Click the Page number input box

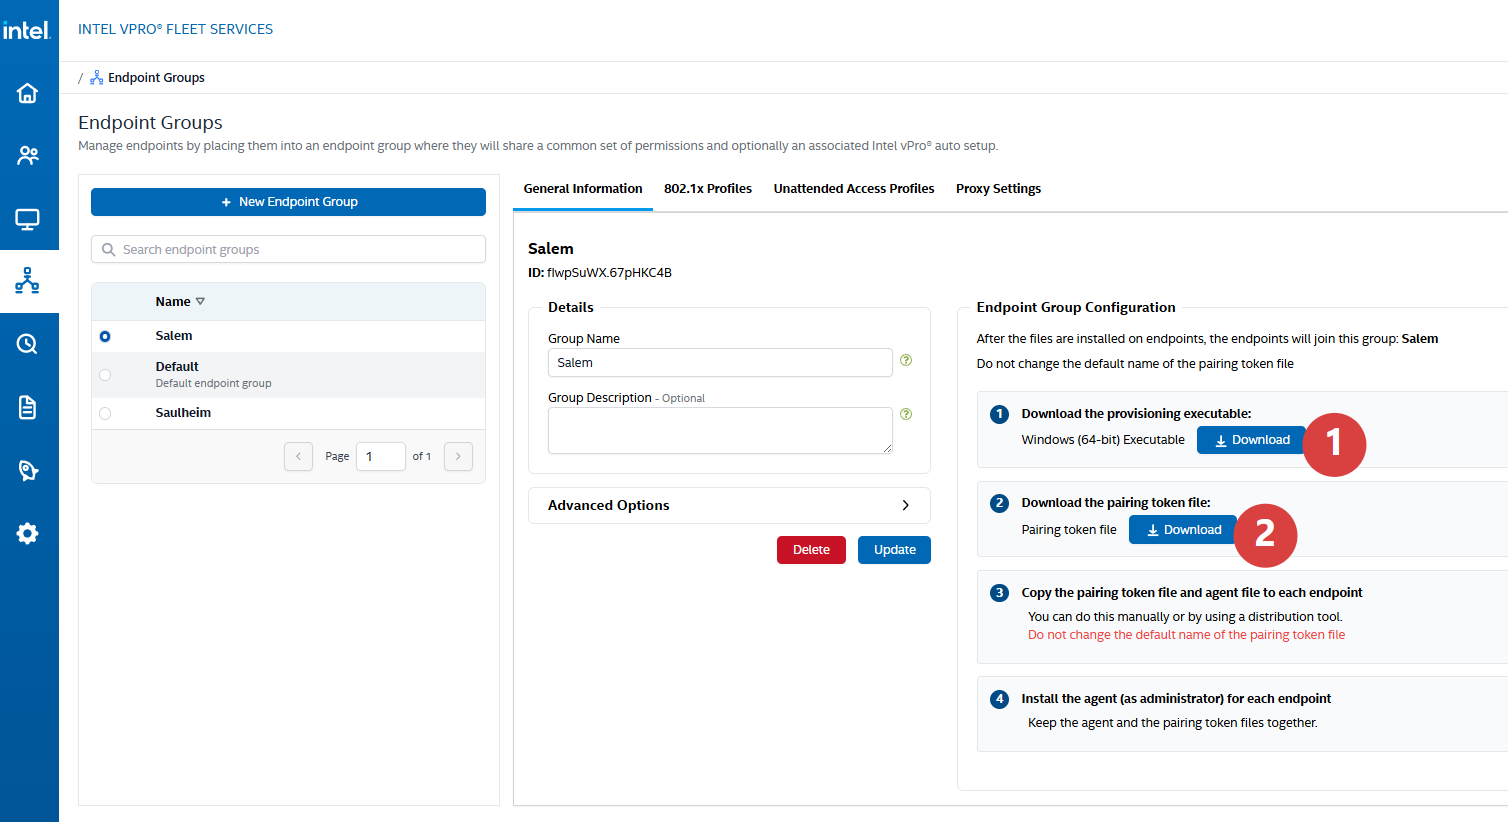coord(380,456)
